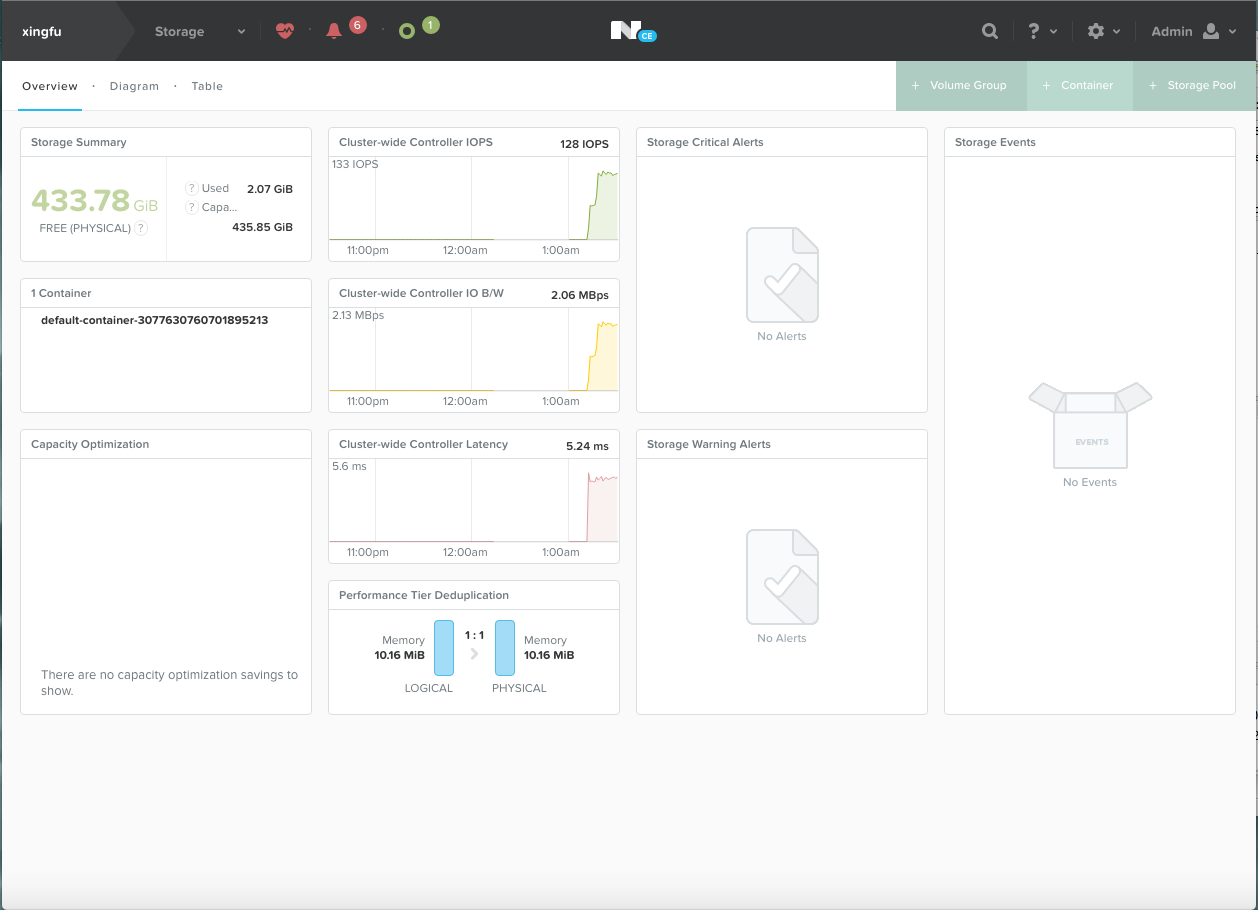
Task: Click the 435.85 GiB capacity value
Action: [262, 227]
